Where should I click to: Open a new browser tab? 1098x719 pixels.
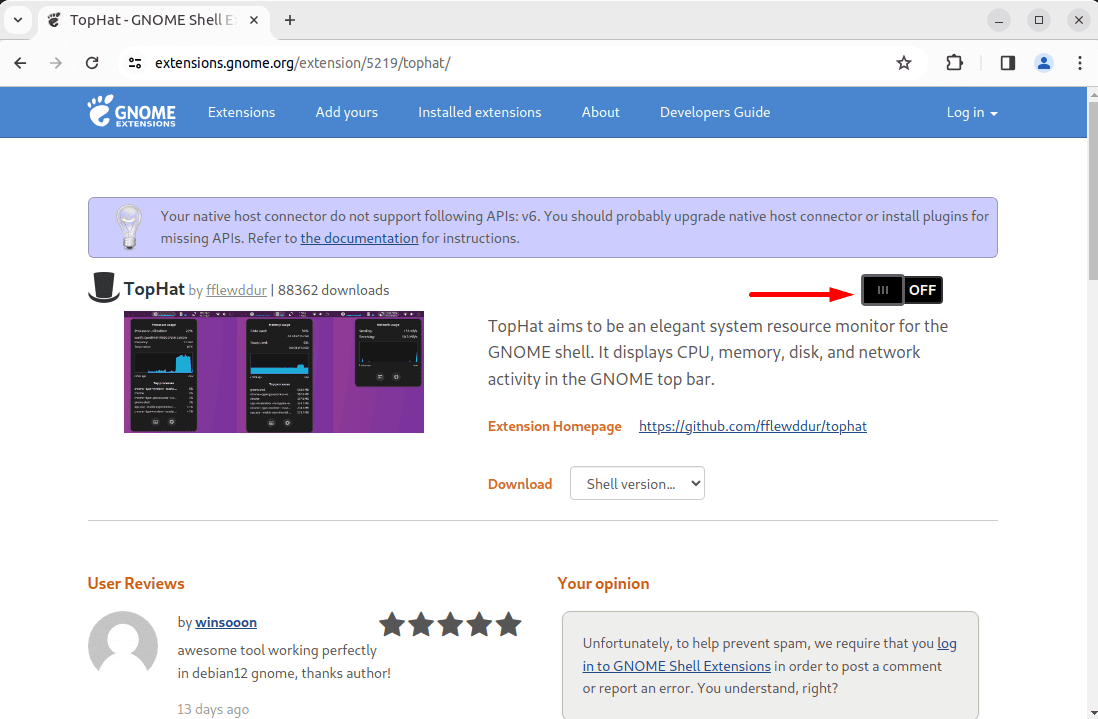point(290,20)
